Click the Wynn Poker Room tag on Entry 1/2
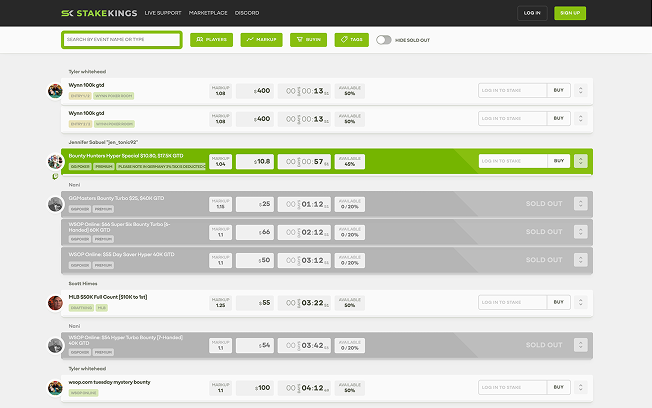 114,96
